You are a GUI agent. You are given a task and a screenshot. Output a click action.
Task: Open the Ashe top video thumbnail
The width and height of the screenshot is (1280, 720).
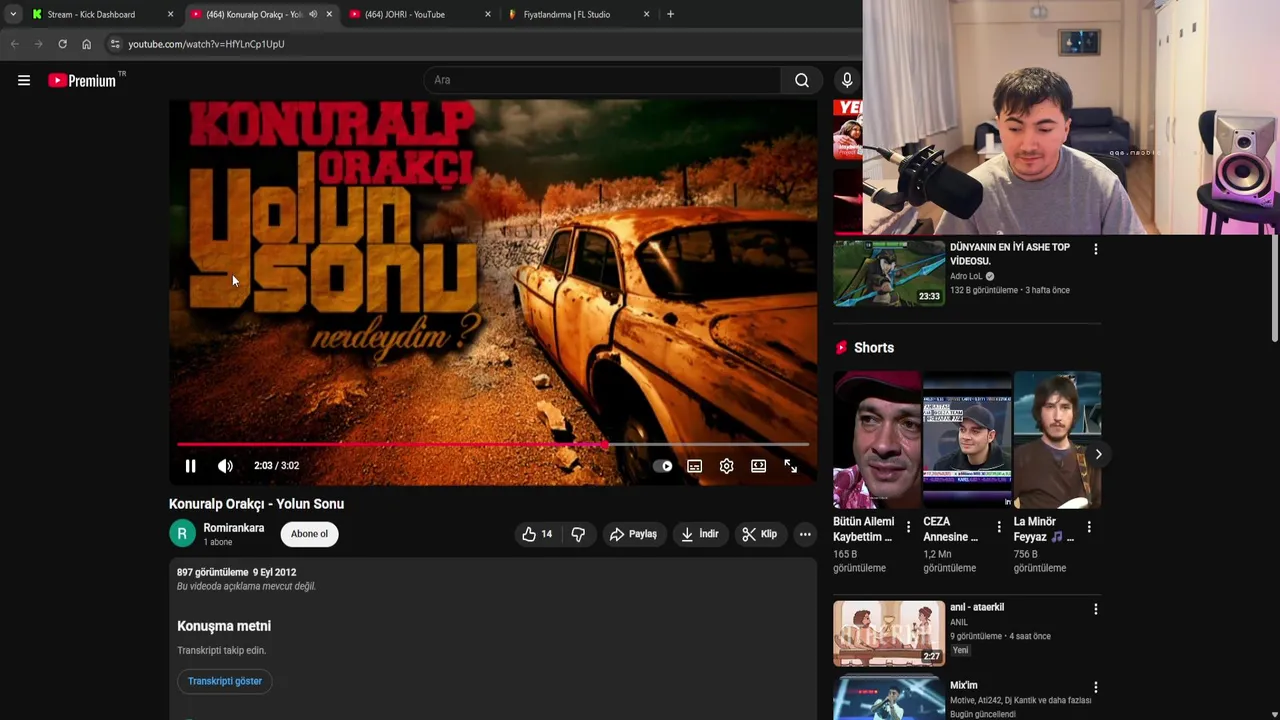[x=889, y=272]
